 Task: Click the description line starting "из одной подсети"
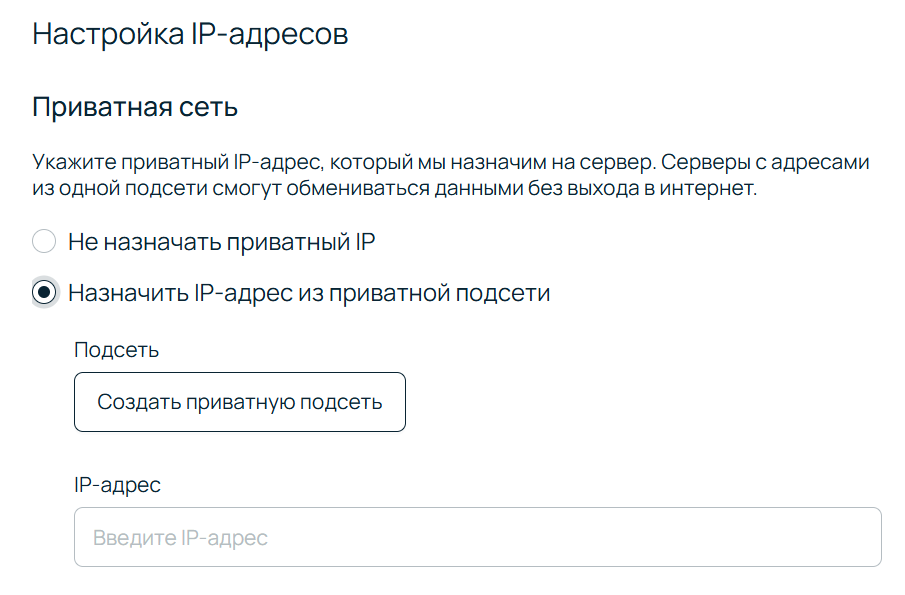coord(395,188)
